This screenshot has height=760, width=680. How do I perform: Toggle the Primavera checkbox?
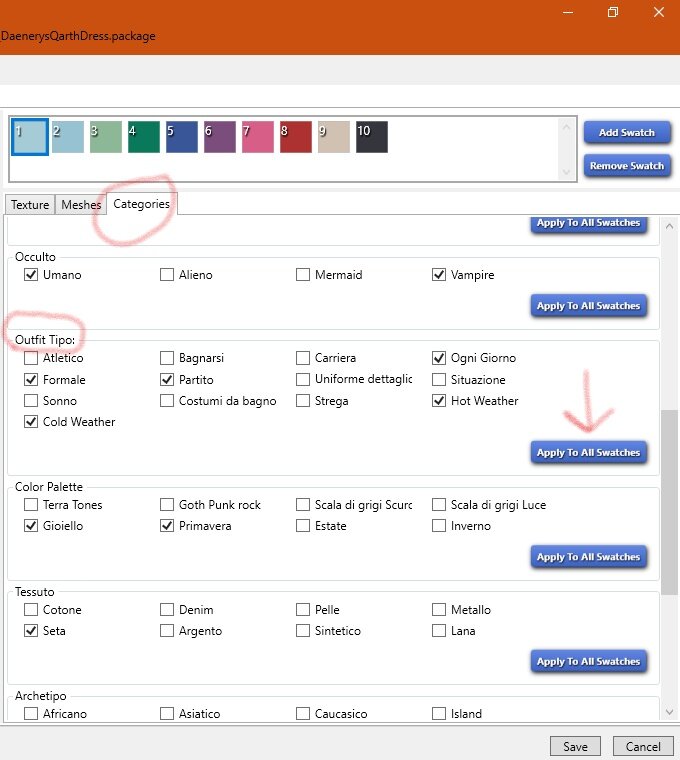[x=167, y=526]
